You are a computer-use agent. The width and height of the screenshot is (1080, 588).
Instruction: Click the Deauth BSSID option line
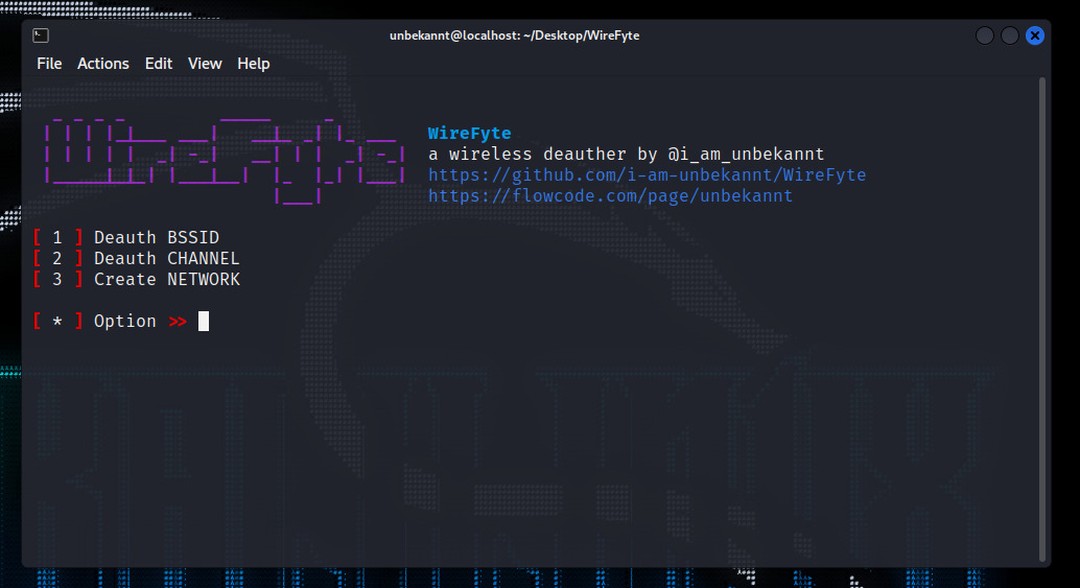click(126, 238)
